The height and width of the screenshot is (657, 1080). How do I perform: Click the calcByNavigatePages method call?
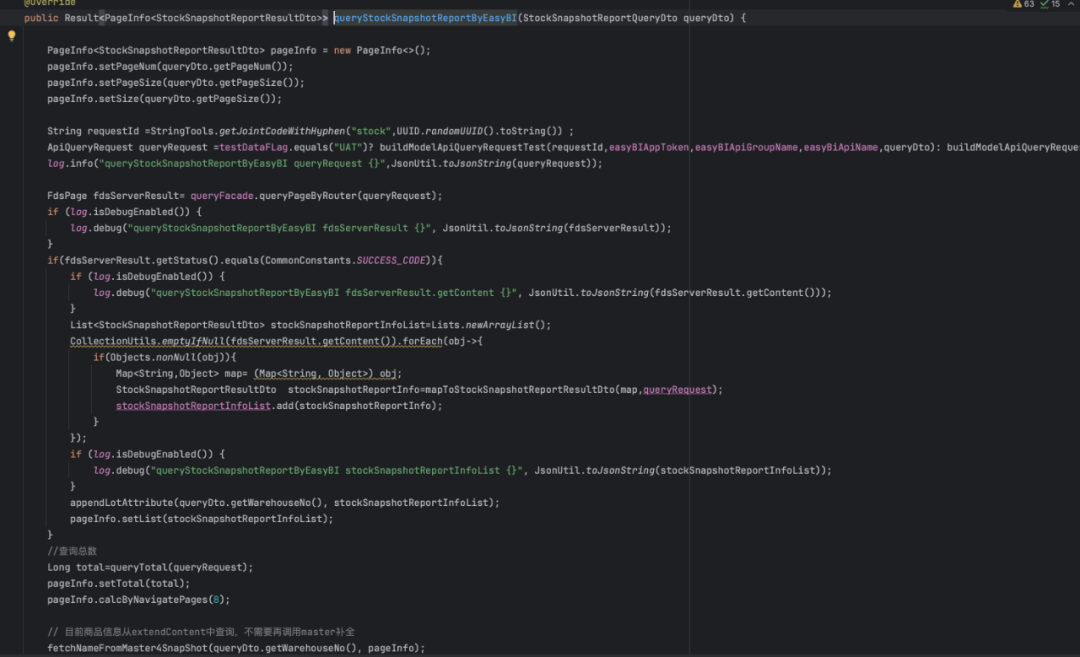(x=154, y=600)
